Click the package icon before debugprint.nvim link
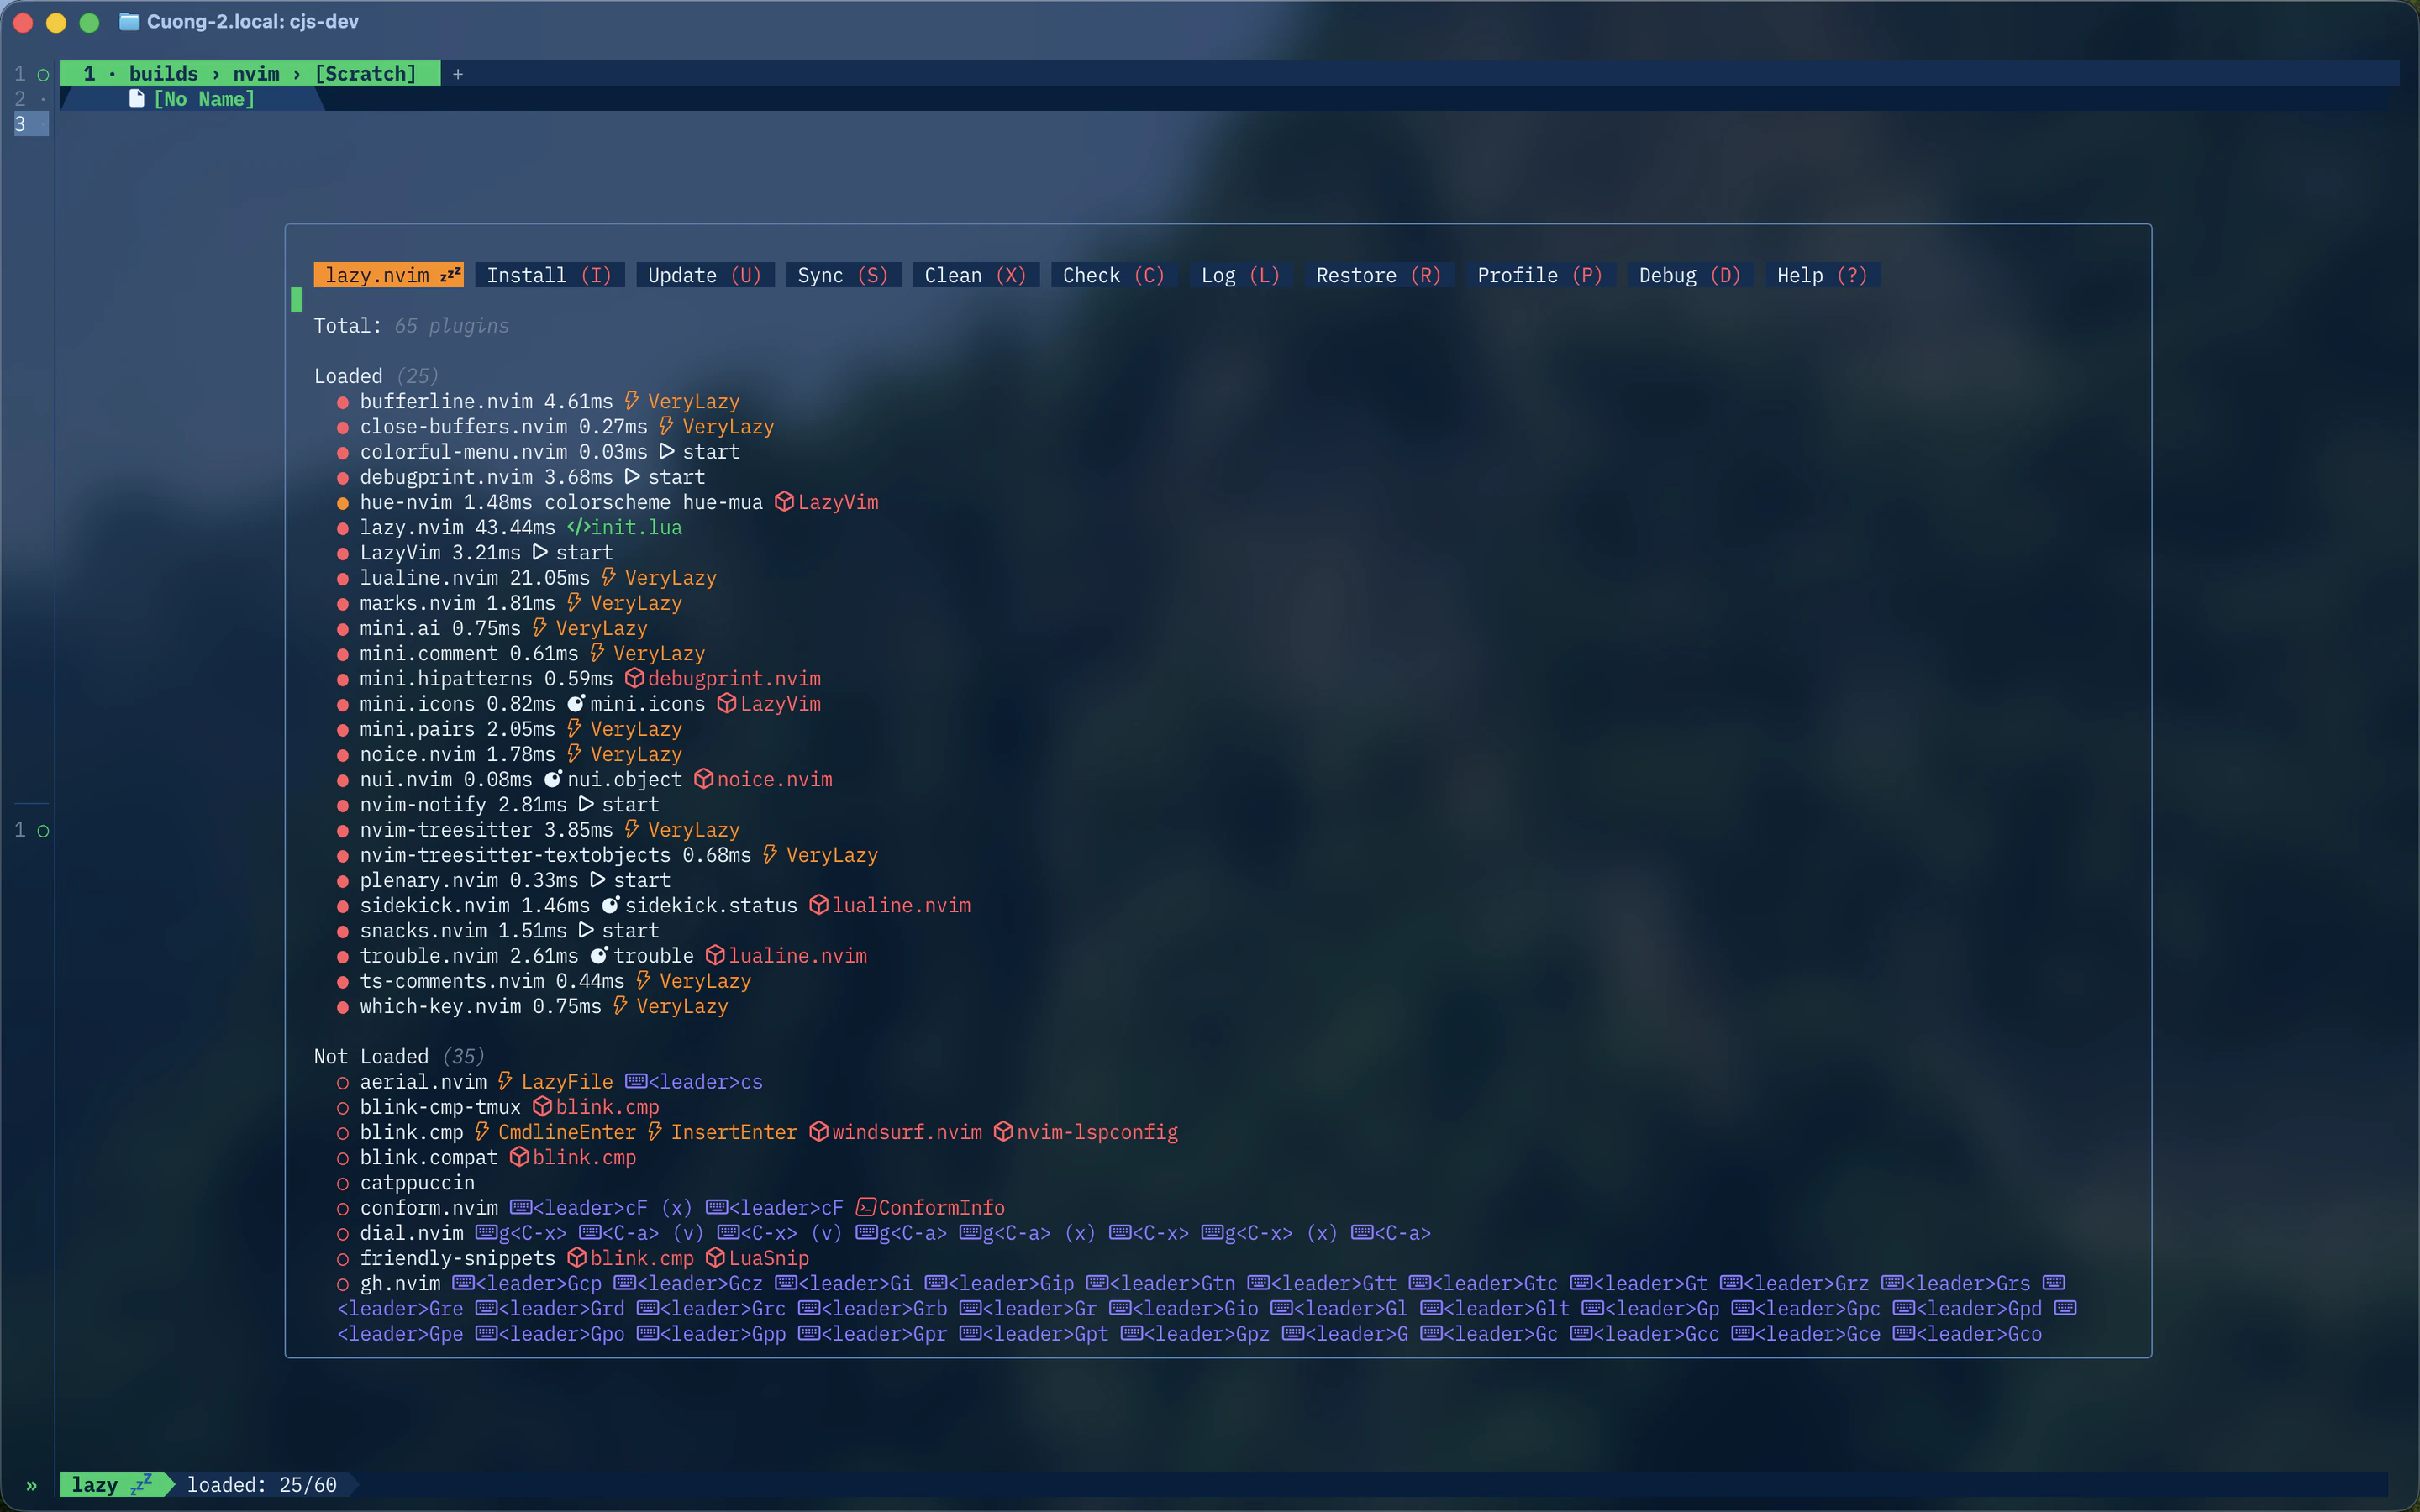This screenshot has width=2420, height=1512. 635,679
